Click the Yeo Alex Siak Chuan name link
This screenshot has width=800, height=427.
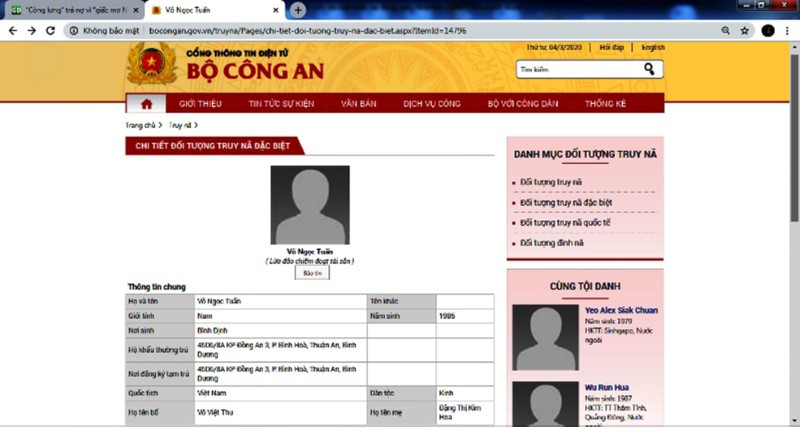point(621,310)
